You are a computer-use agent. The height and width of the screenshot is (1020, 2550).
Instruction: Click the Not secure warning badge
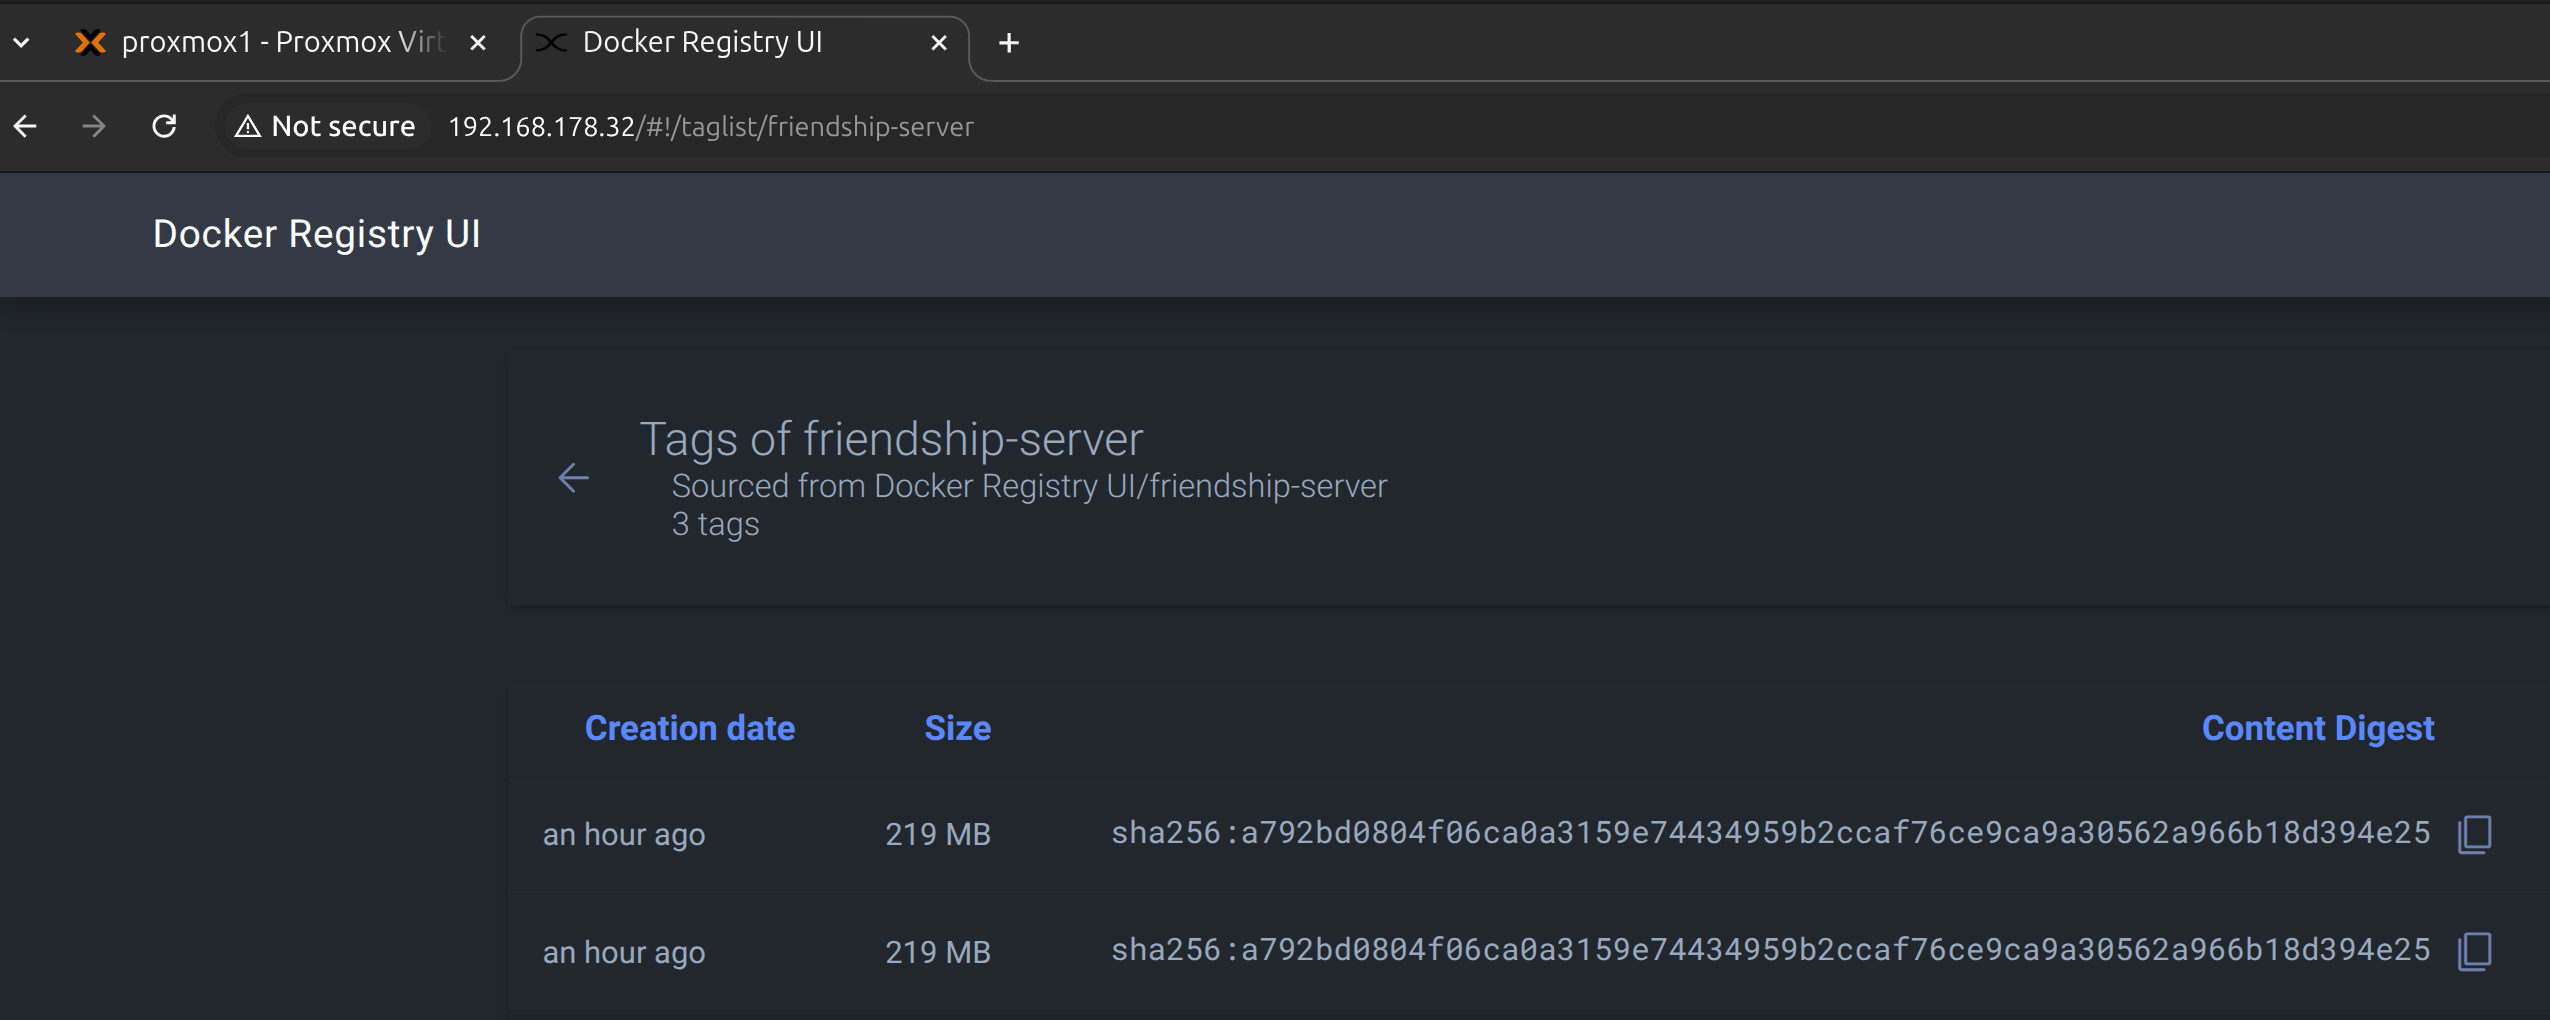pyautogui.click(x=324, y=126)
